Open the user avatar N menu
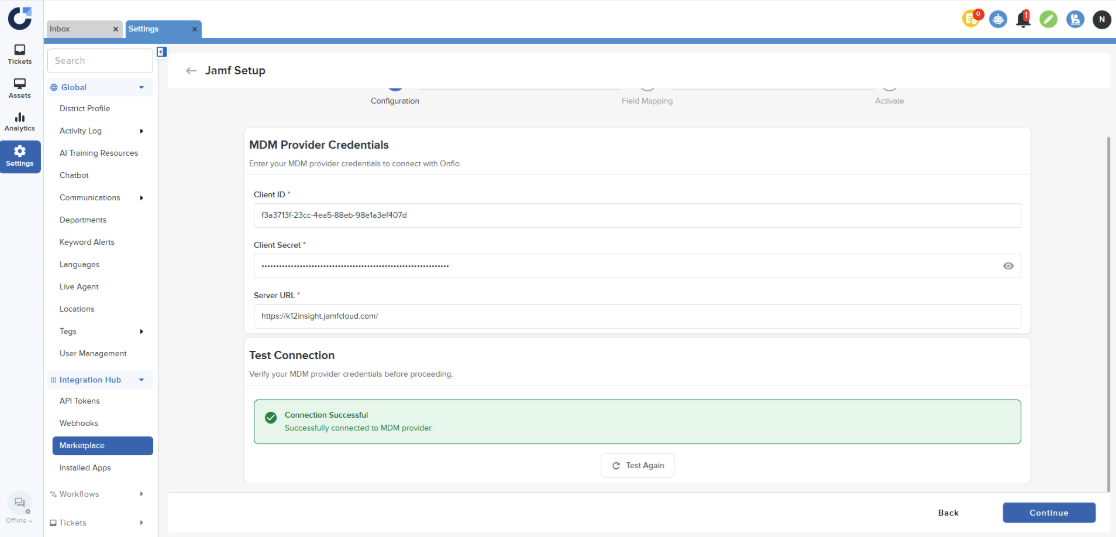Image resolution: width=1116 pixels, height=537 pixels. 1101,19
